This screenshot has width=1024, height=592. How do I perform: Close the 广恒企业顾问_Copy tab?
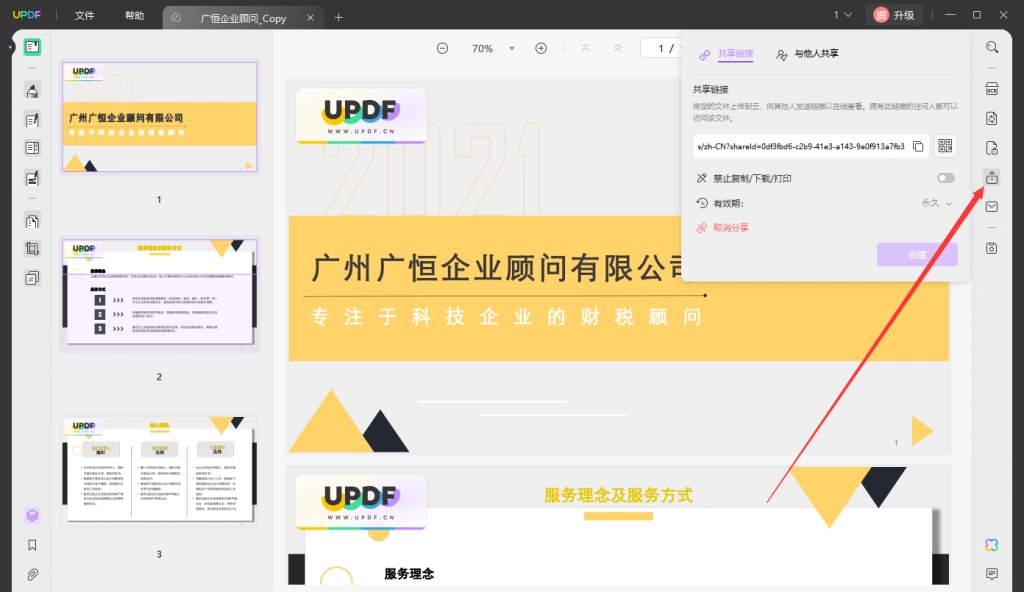[310, 18]
